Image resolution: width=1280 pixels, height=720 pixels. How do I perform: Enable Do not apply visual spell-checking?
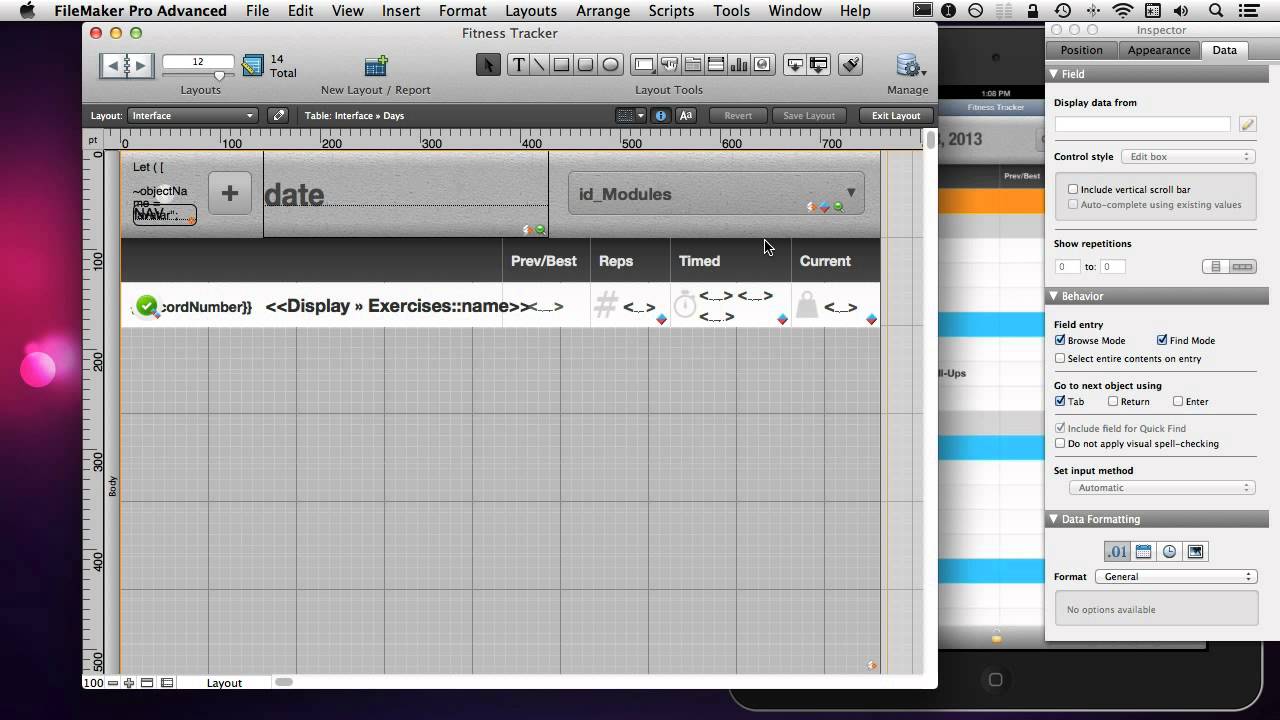(1060, 443)
